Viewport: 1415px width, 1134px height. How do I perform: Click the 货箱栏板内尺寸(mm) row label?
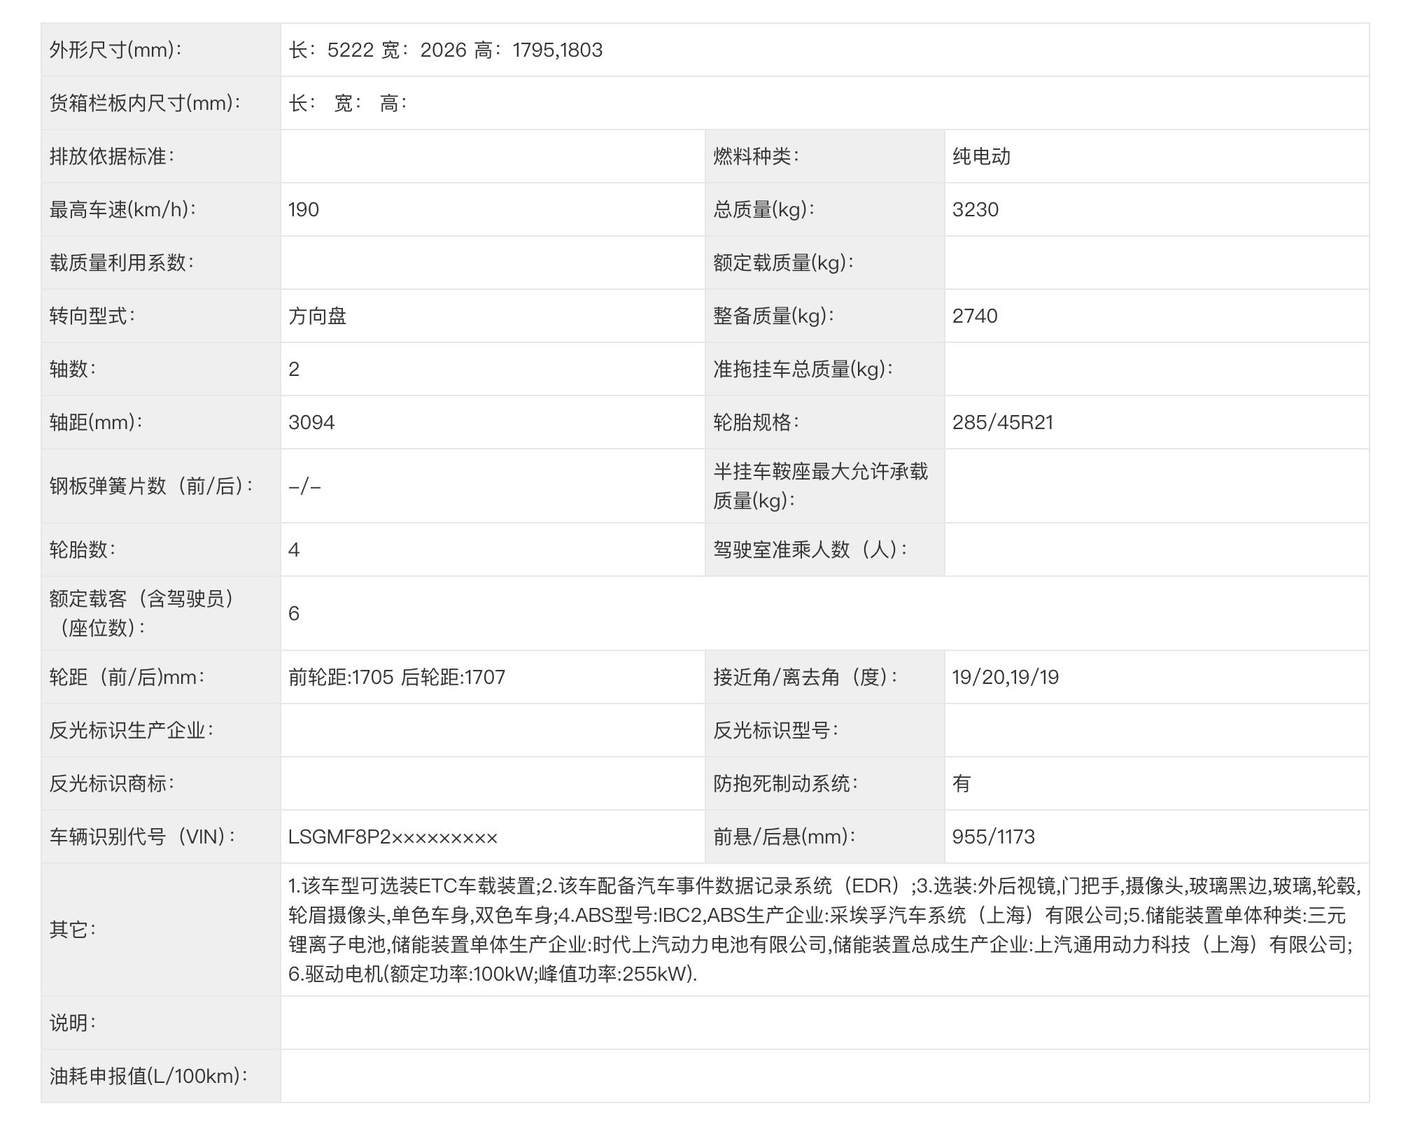point(145,103)
